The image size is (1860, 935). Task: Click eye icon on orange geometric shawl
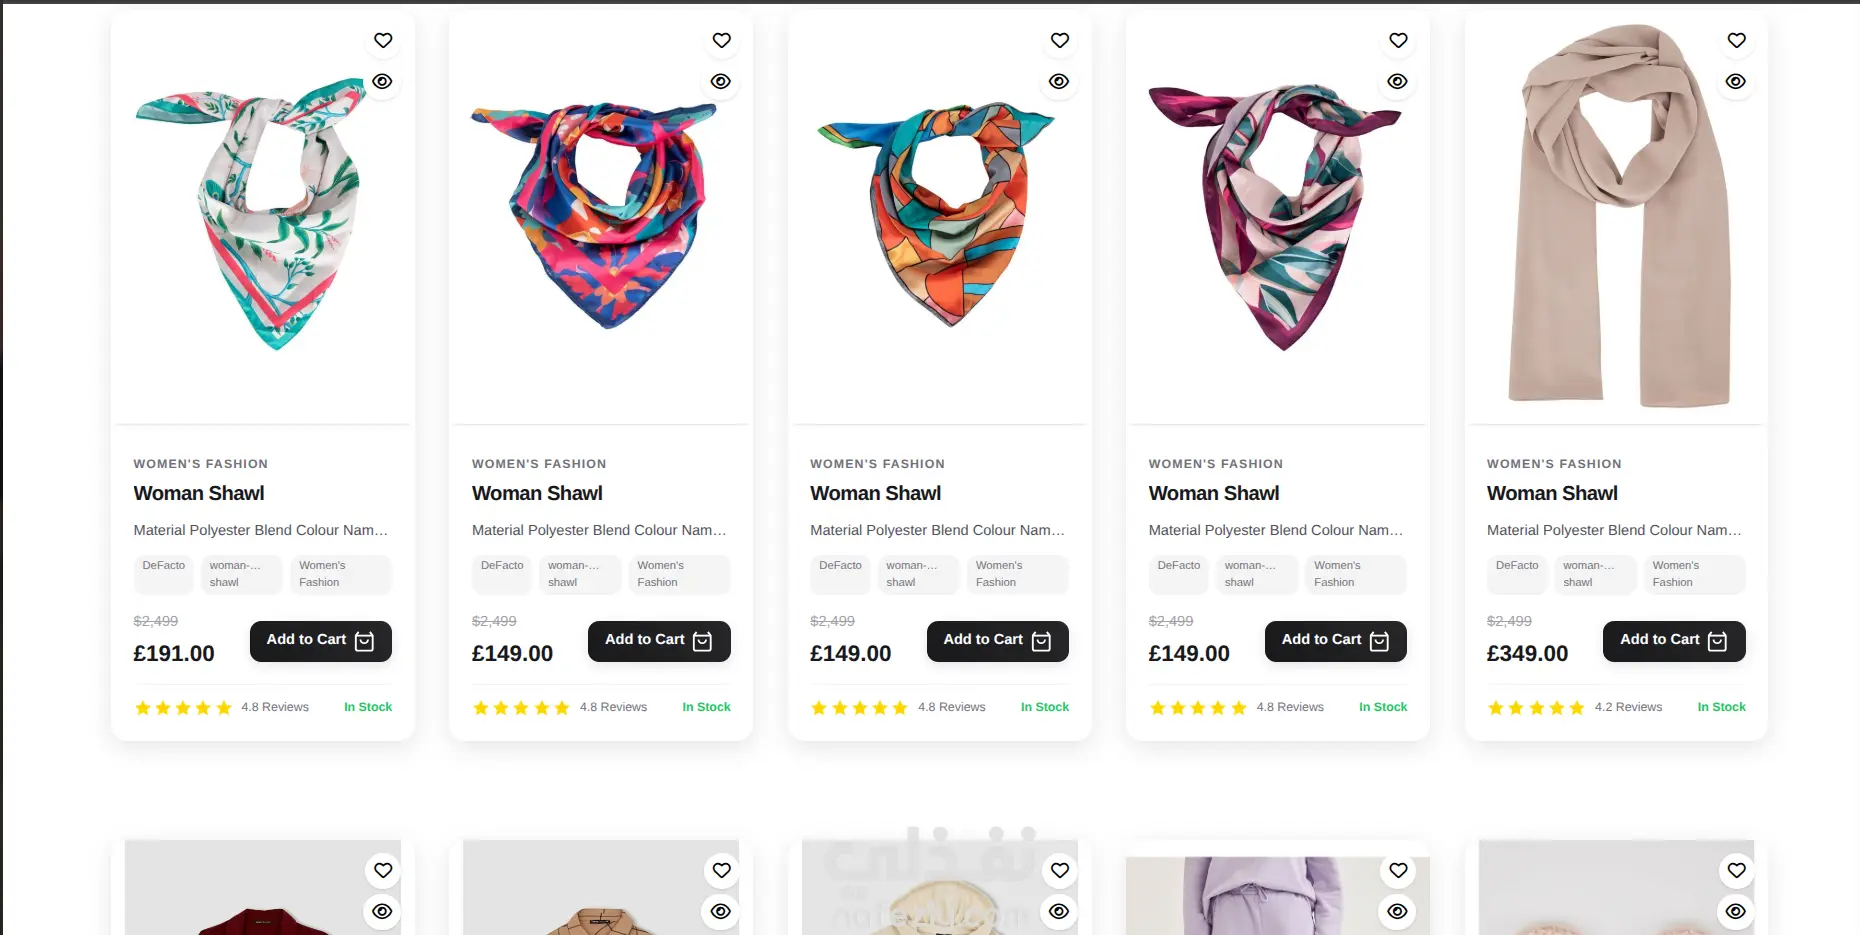(x=1059, y=82)
